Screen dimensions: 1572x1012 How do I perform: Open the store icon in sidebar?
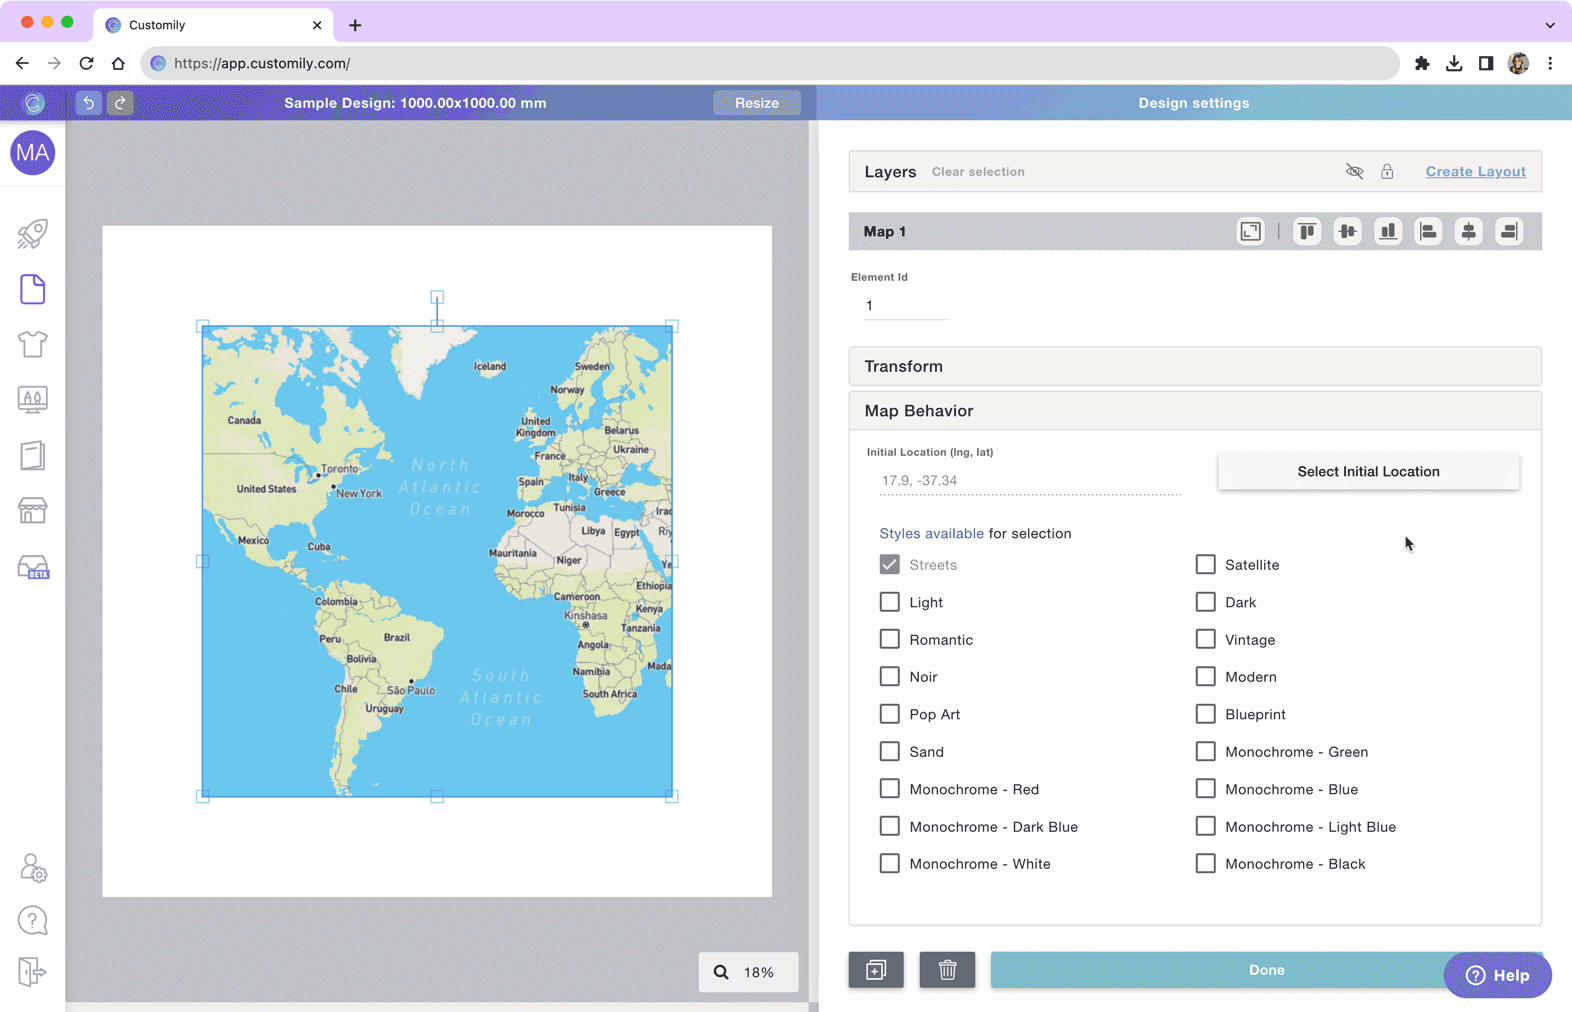tap(32, 511)
